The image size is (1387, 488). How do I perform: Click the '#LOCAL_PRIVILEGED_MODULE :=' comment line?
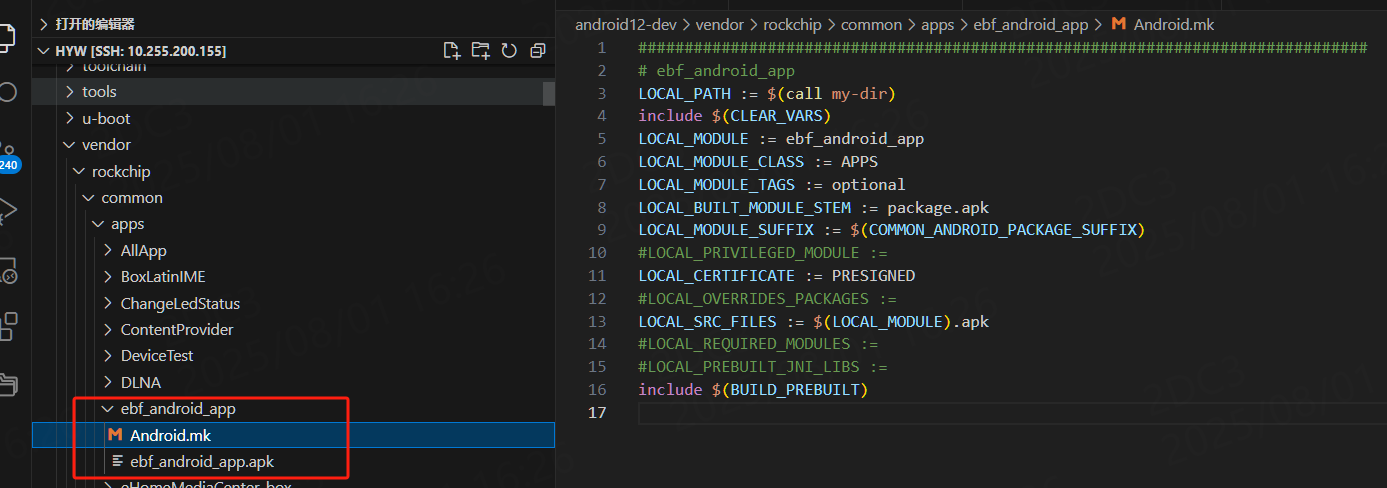pos(763,253)
